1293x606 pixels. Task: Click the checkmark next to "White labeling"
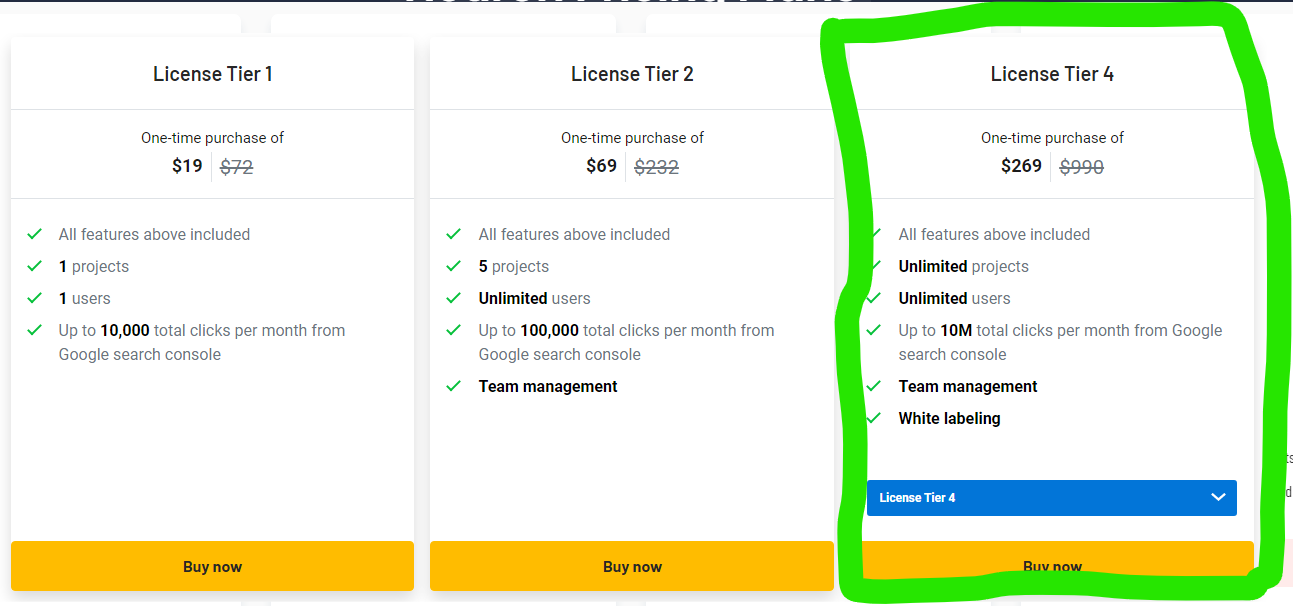click(x=874, y=418)
